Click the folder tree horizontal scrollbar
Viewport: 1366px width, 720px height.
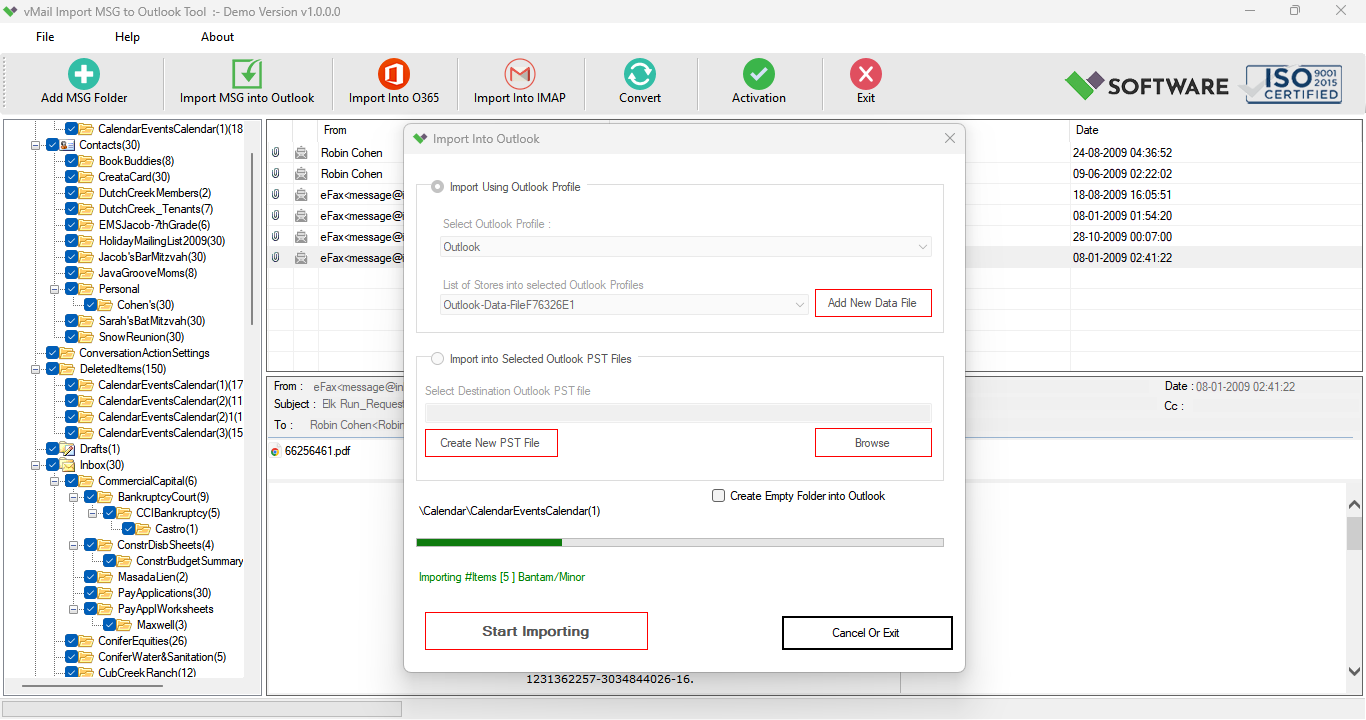pyautogui.click(x=92, y=687)
